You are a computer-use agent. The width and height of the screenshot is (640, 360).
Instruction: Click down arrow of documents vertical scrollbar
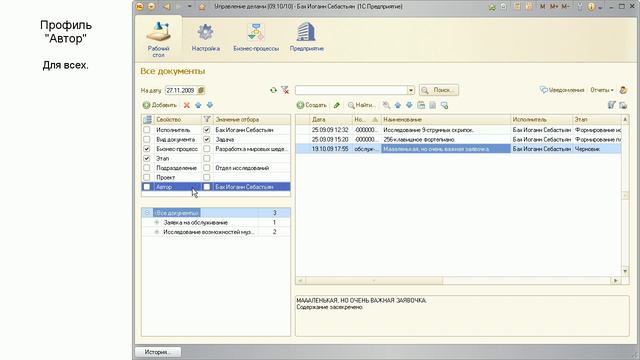point(625,271)
